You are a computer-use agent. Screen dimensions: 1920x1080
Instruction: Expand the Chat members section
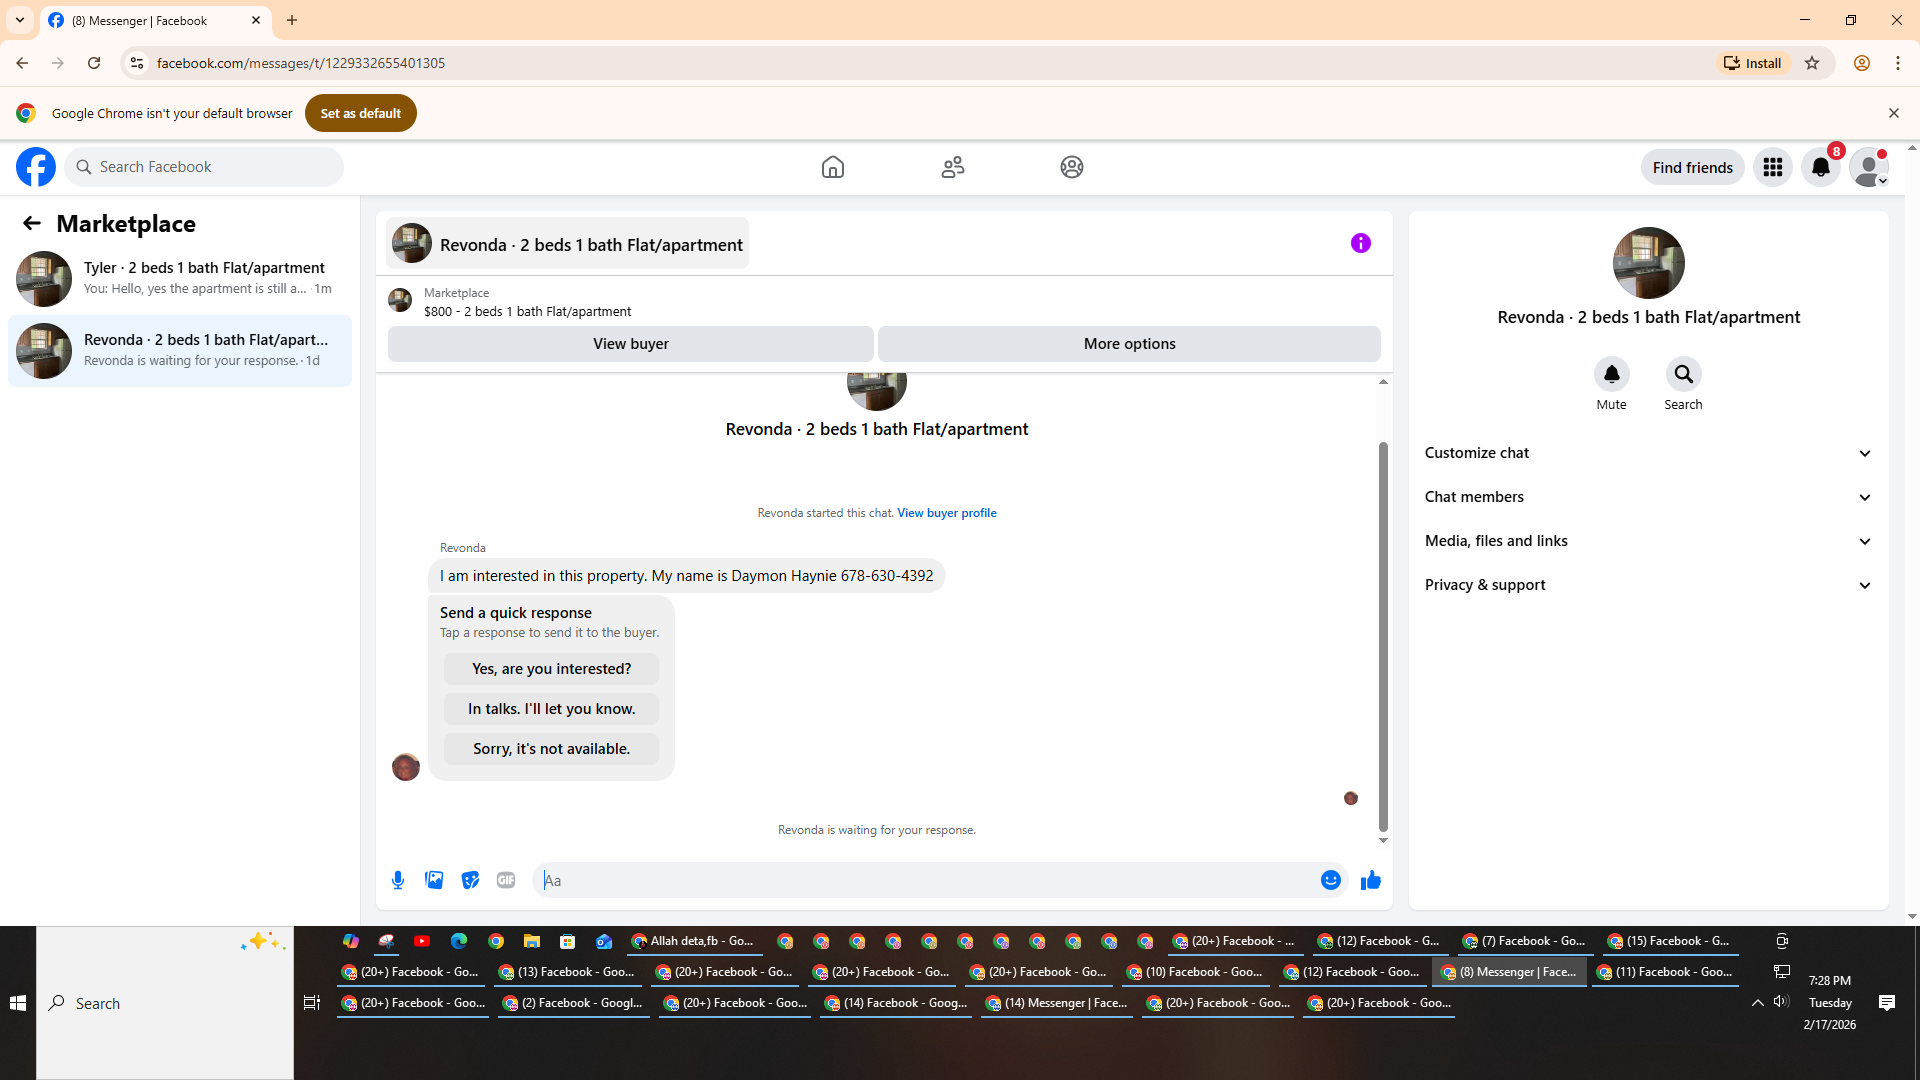click(1647, 497)
